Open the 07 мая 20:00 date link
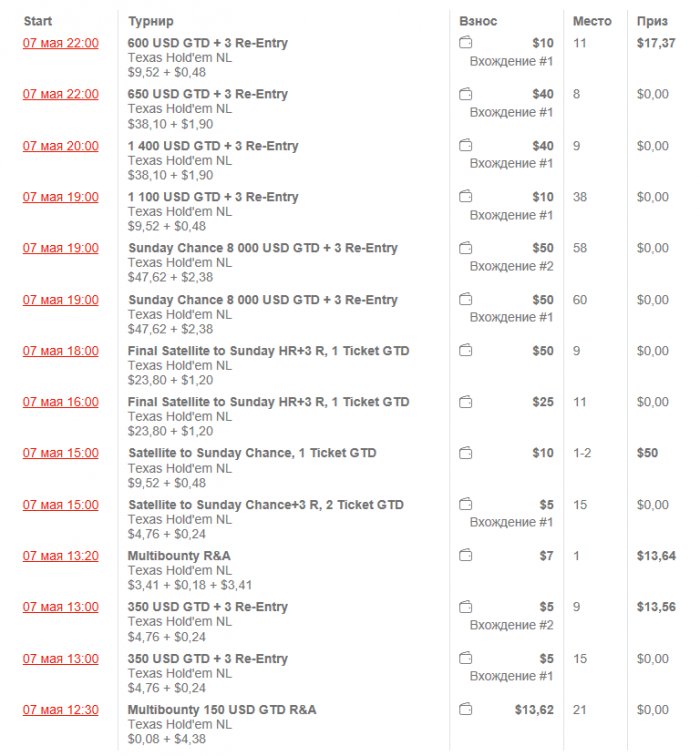Viewport: 700px width, 756px height. (61, 146)
